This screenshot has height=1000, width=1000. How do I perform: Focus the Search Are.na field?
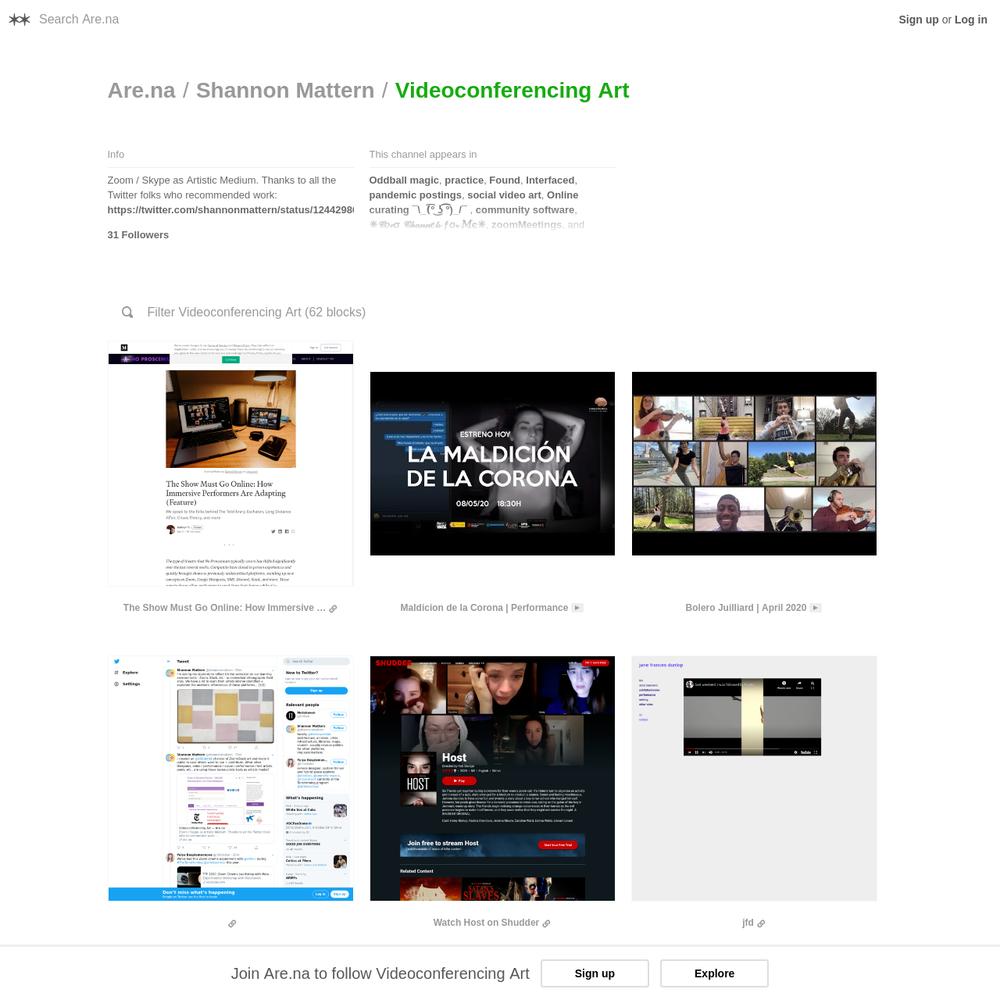pos(79,20)
